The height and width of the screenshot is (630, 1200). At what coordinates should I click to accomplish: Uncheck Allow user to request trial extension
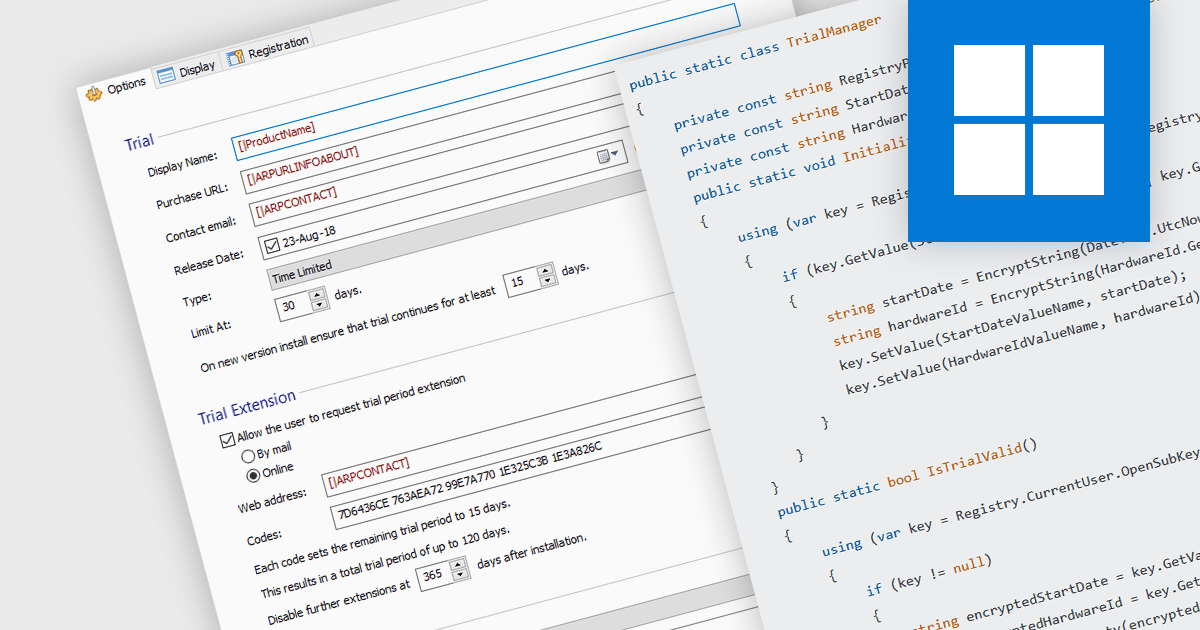point(226,438)
